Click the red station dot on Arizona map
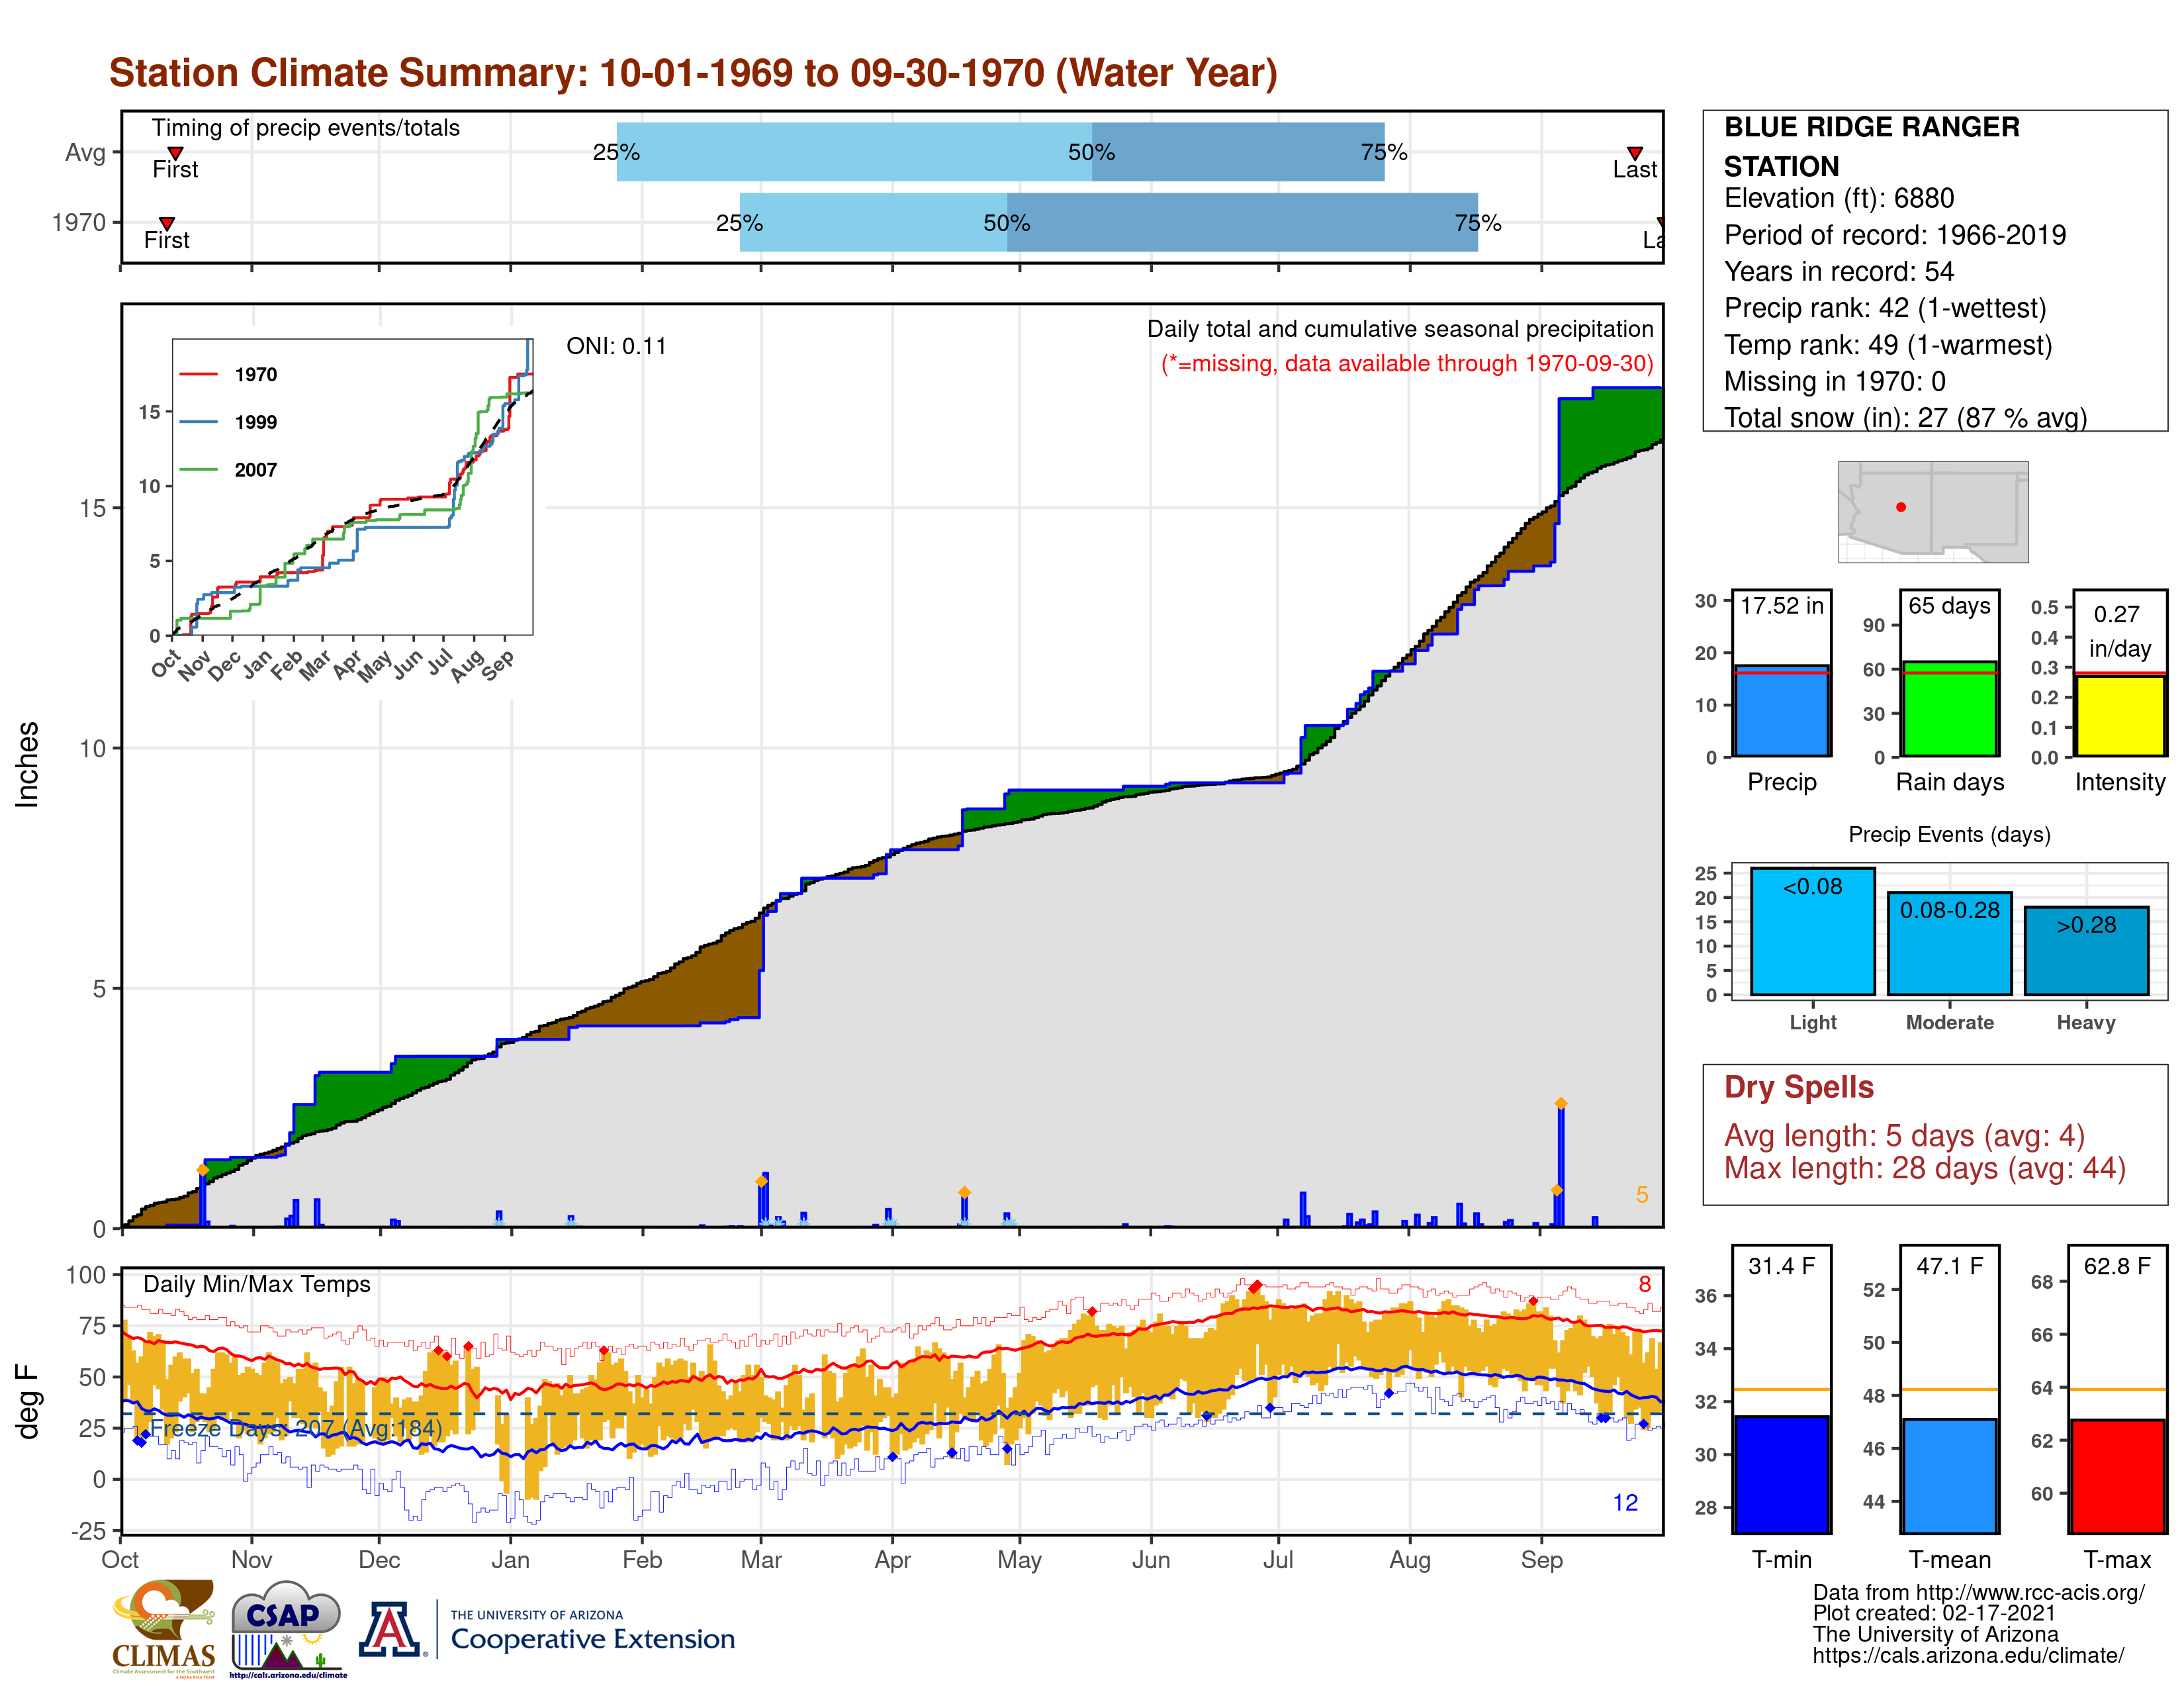Screen dimensions: 2184x1688 pos(1901,507)
